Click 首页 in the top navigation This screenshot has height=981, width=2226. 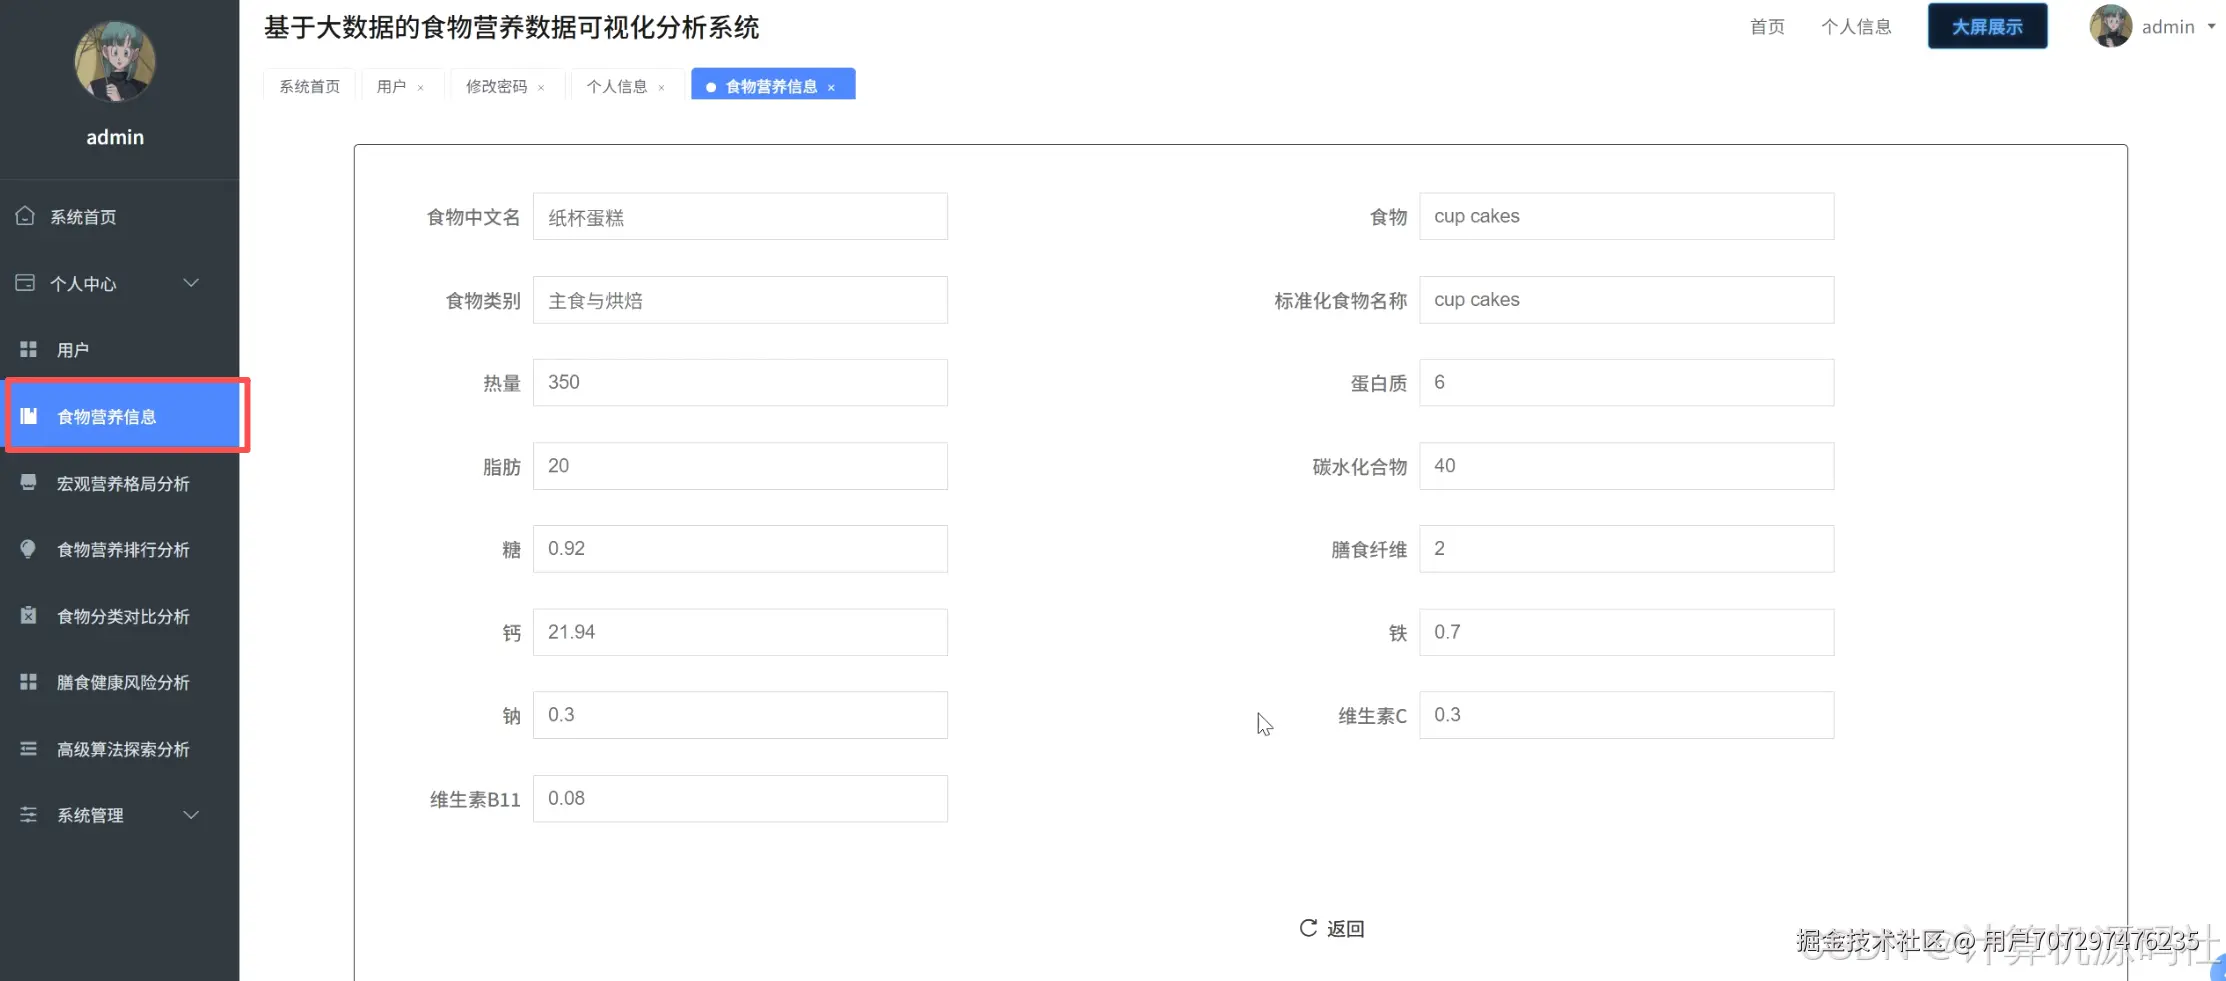click(1766, 26)
